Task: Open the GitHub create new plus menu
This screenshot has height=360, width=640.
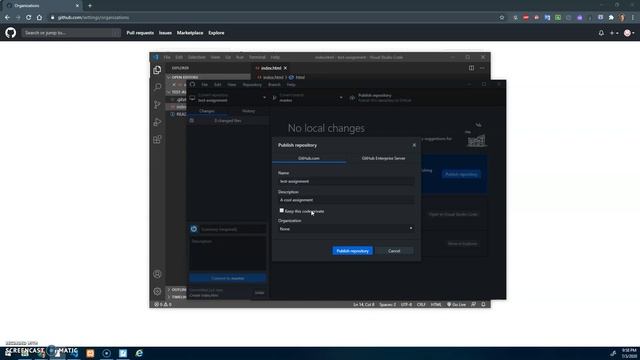Action: pyautogui.click(x=613, y=33)
